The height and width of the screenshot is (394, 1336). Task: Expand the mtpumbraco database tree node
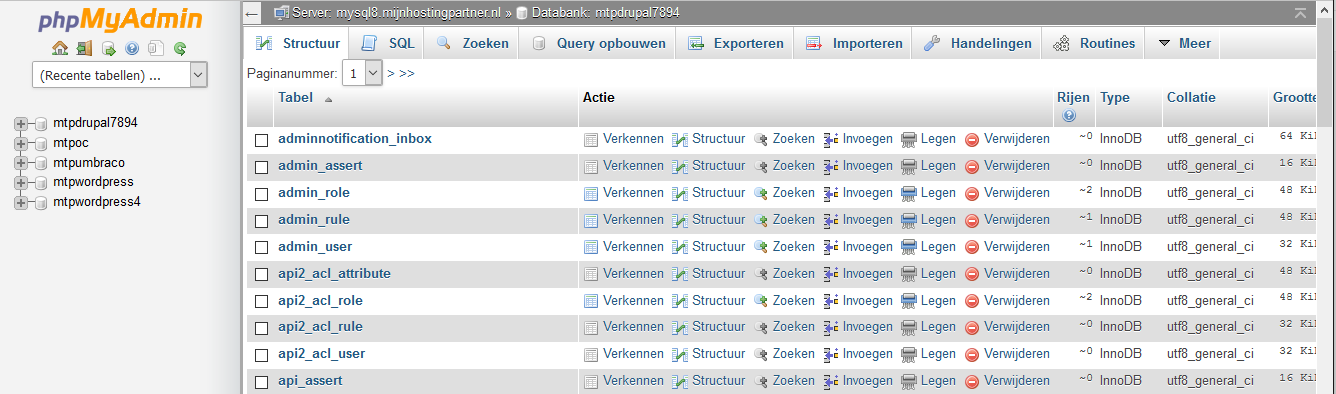(20, 163)
